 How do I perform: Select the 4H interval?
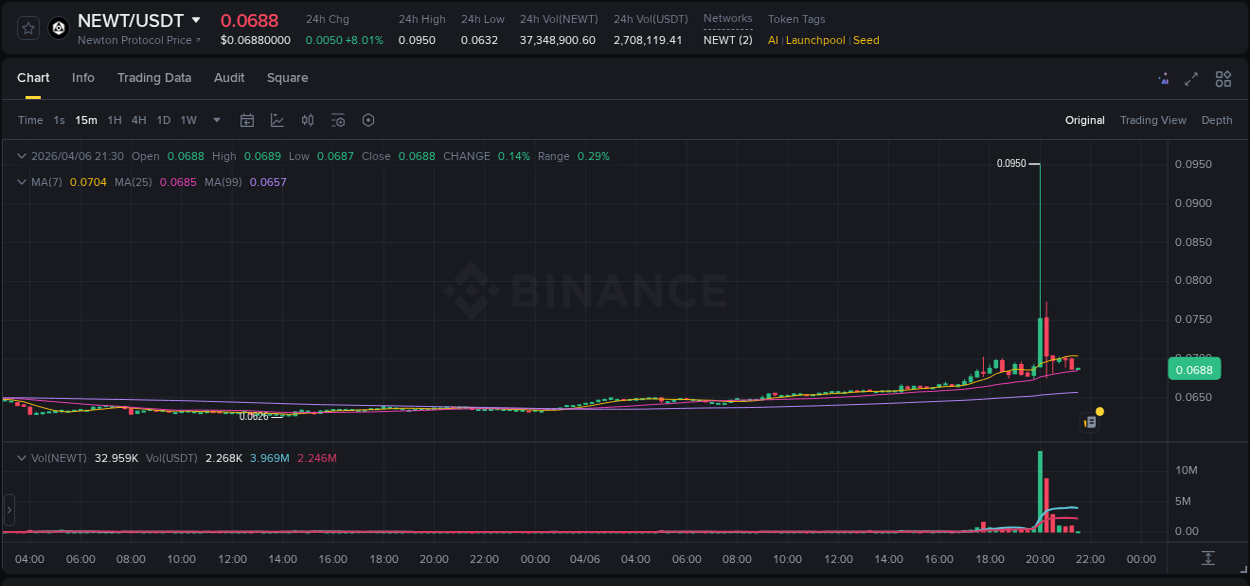coord(139,120)
